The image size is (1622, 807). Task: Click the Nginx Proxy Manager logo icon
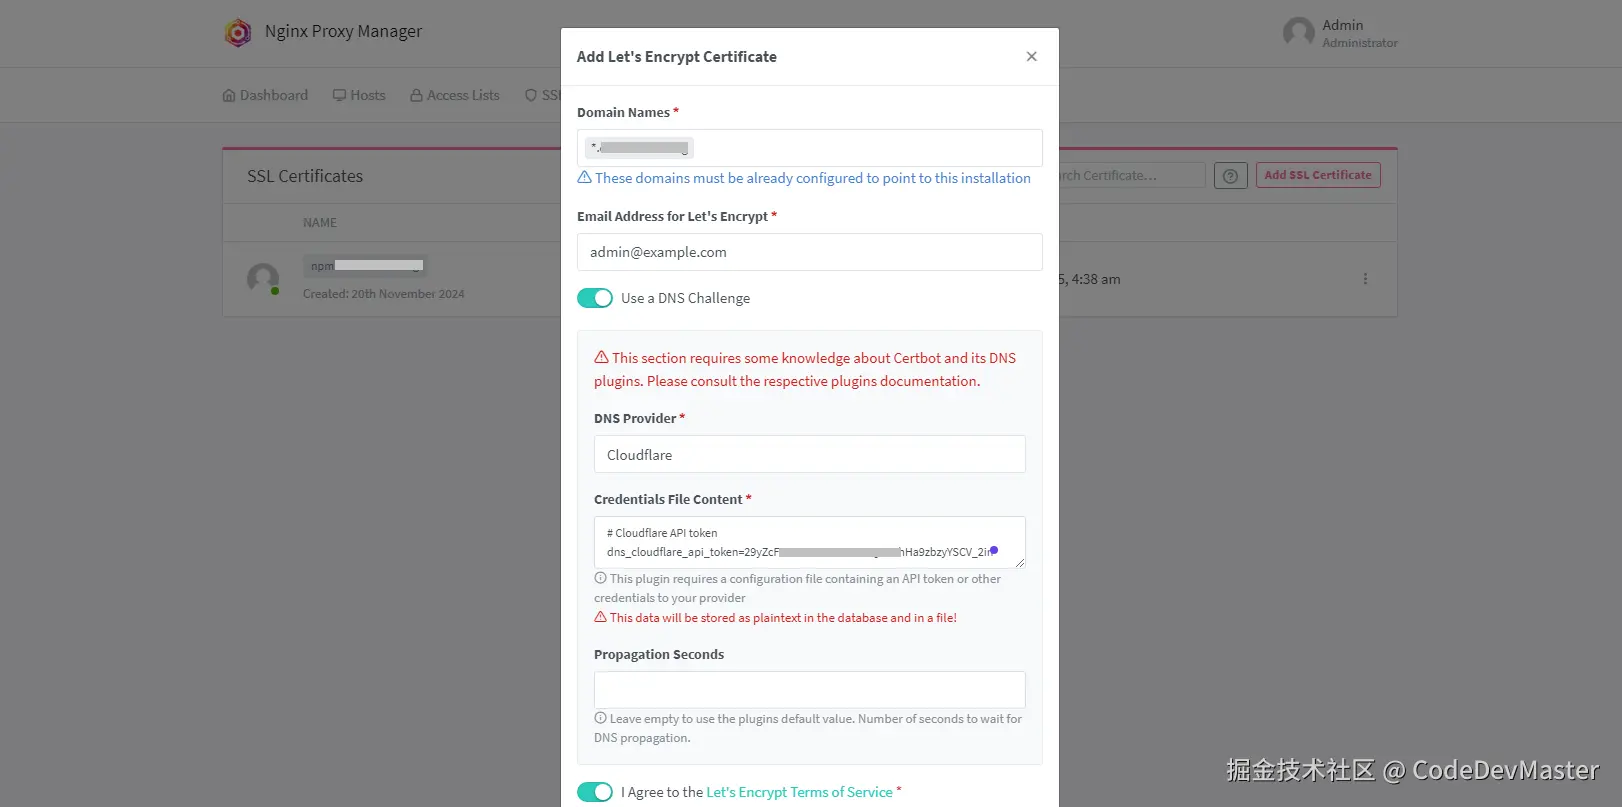tap(238, 33)
